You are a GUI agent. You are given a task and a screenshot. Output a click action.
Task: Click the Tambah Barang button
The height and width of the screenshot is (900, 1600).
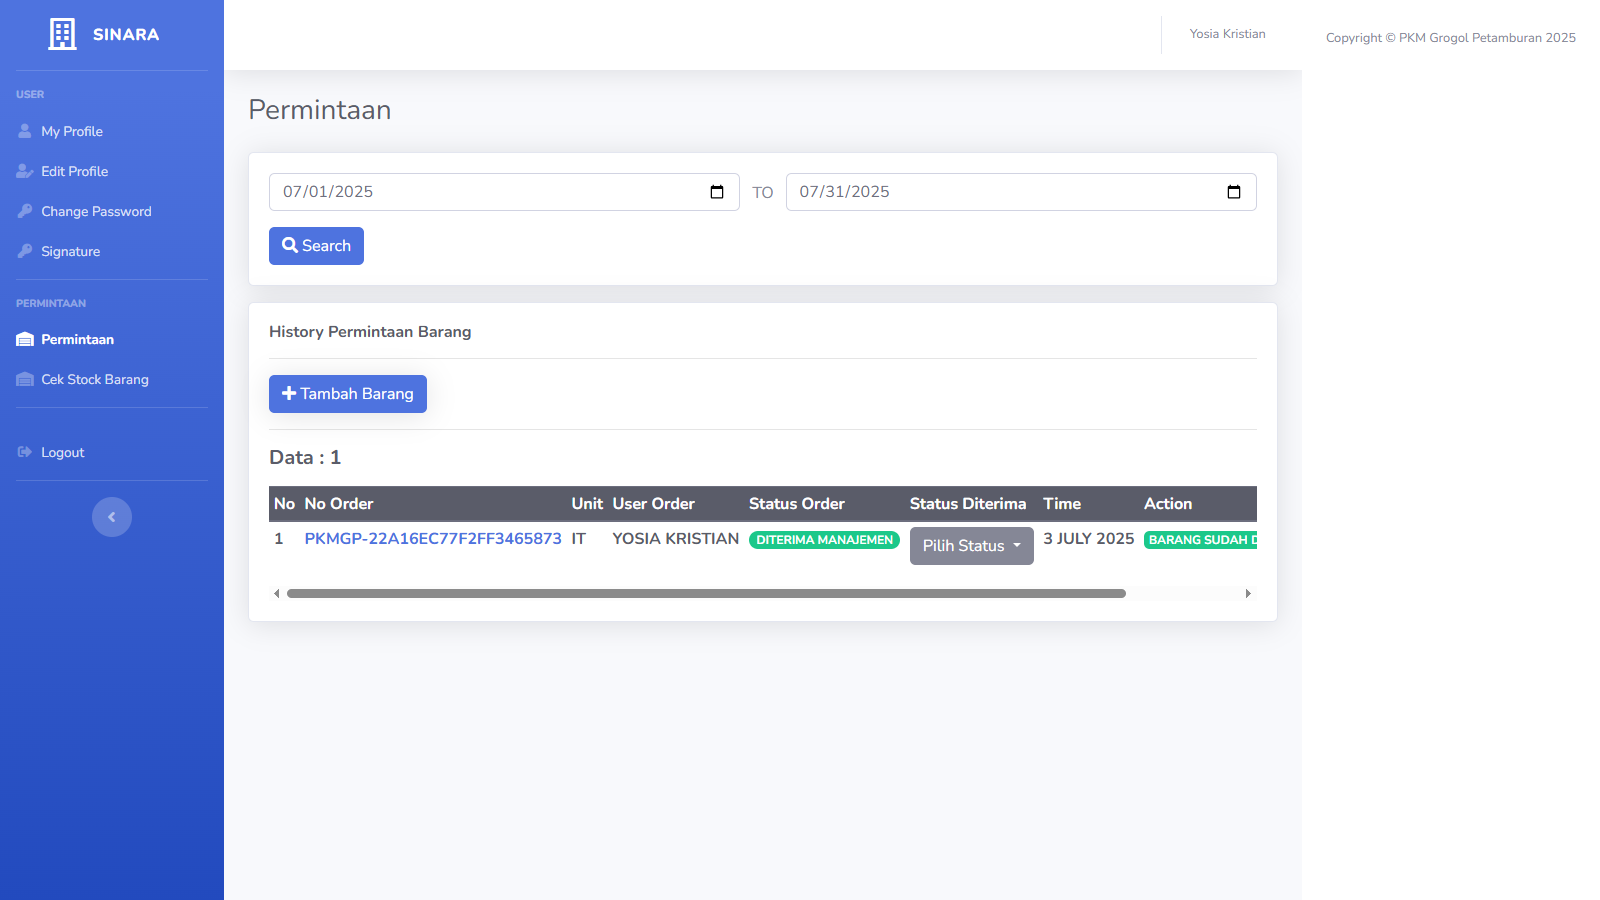[348, 394]
